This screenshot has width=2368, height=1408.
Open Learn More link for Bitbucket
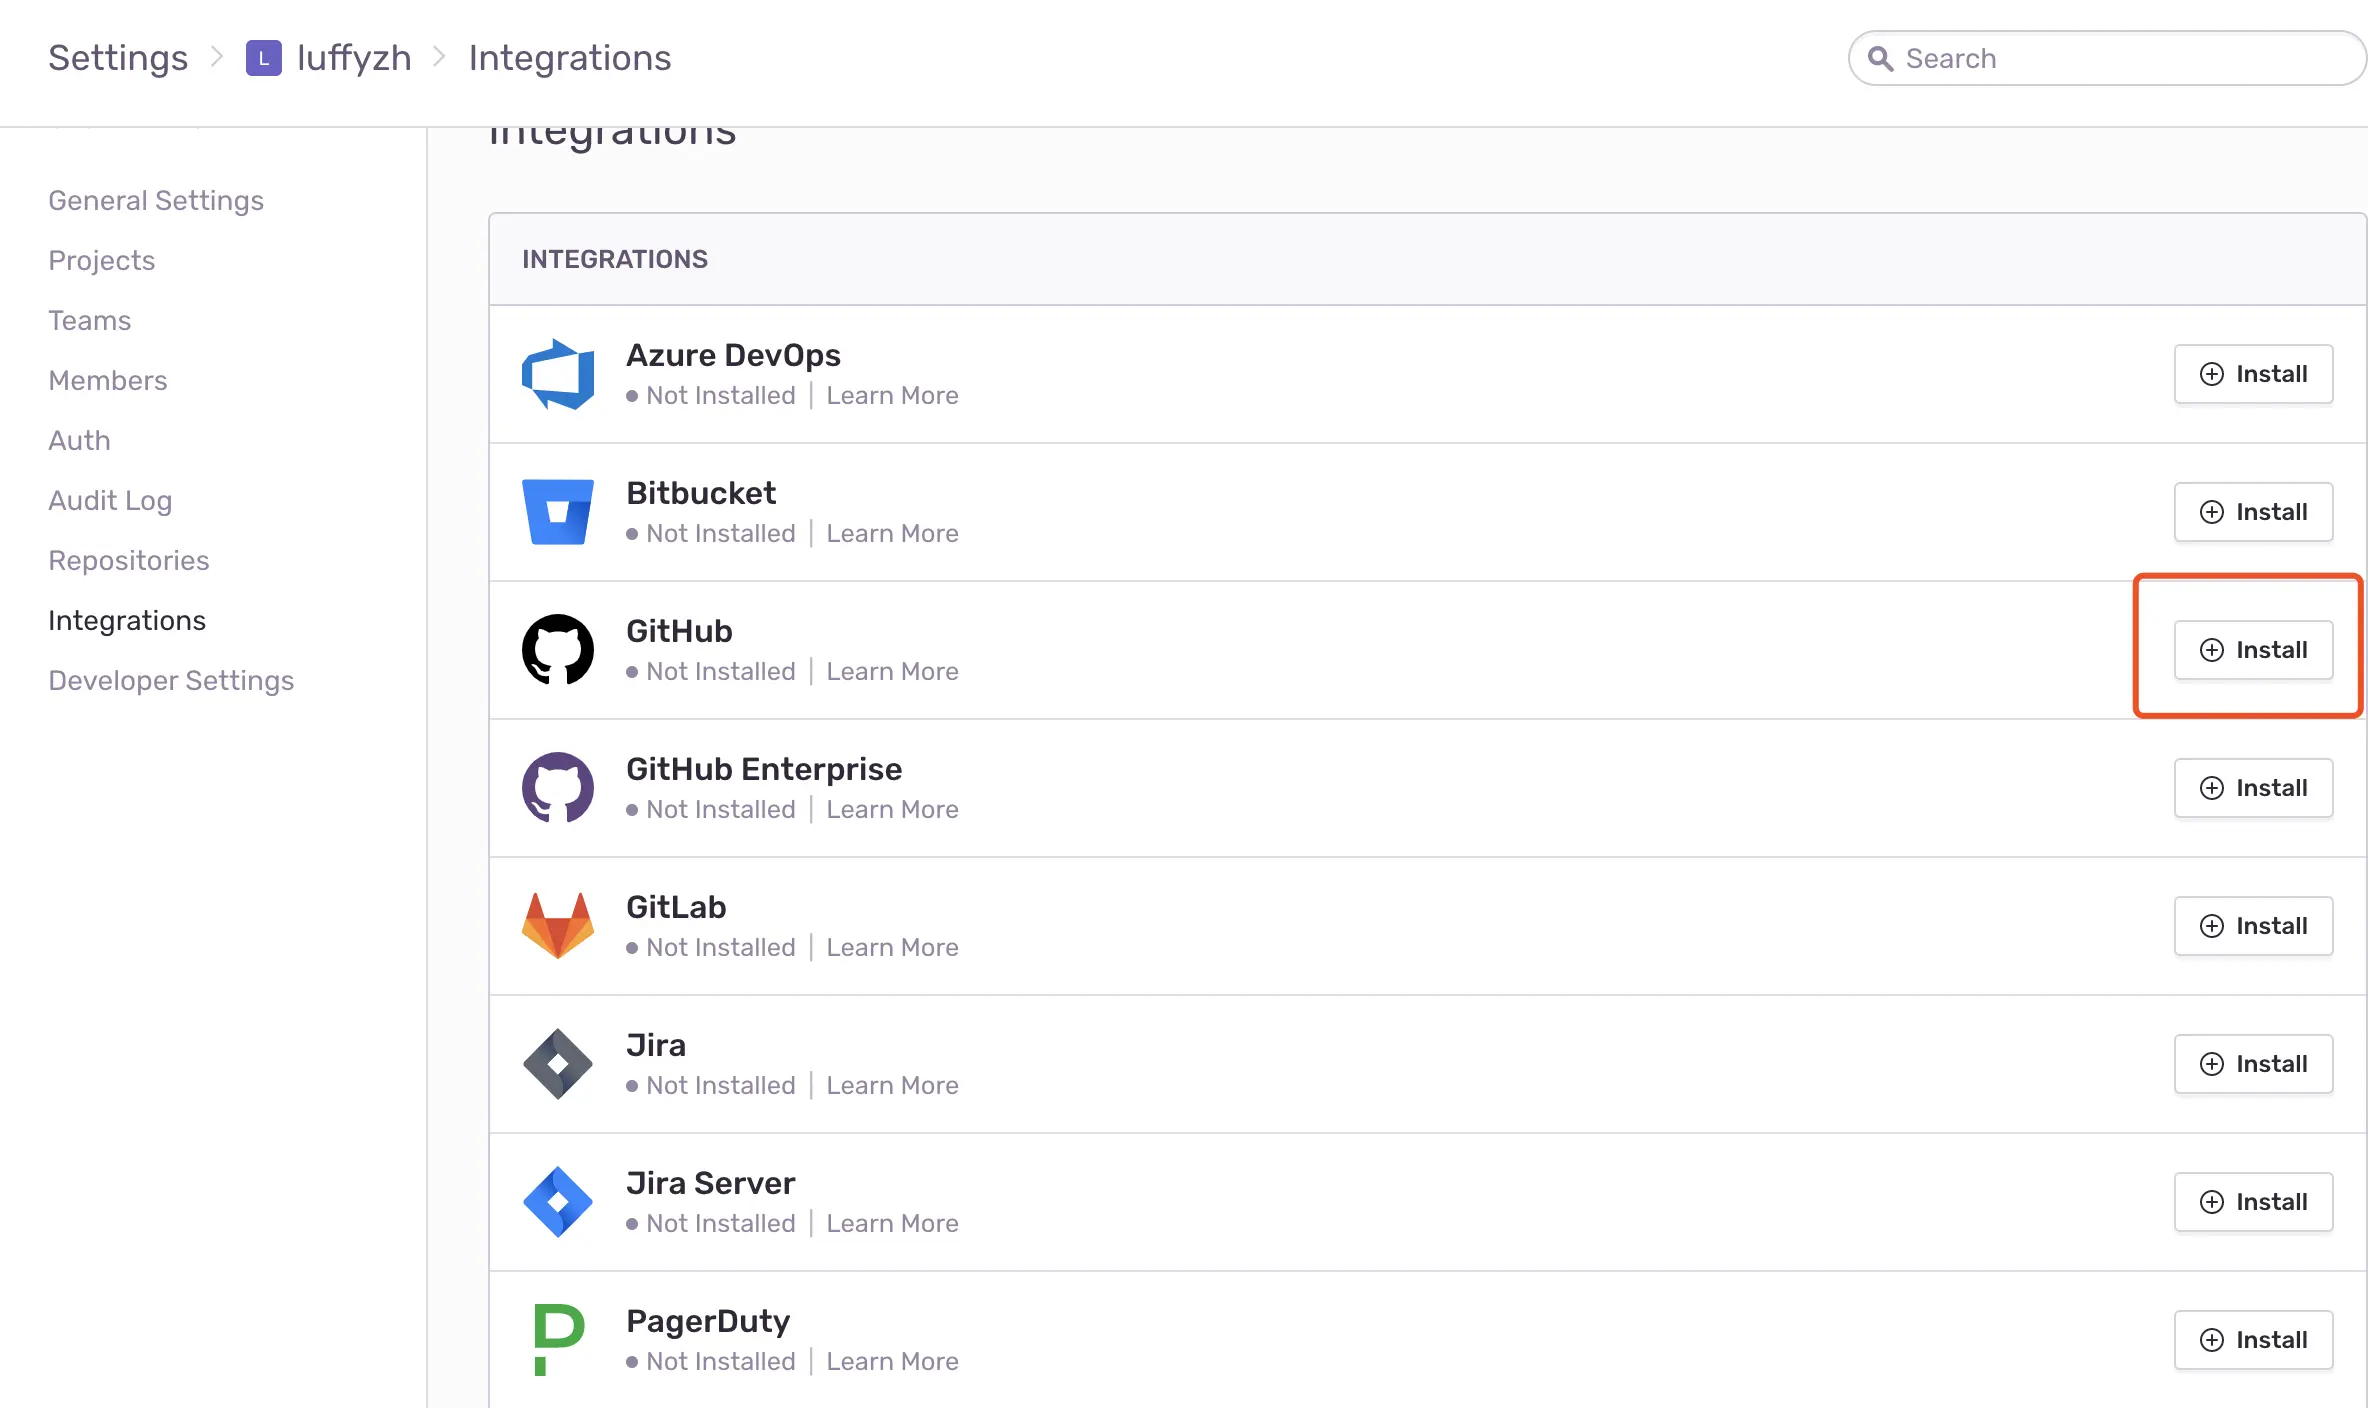tap(892, 533)
